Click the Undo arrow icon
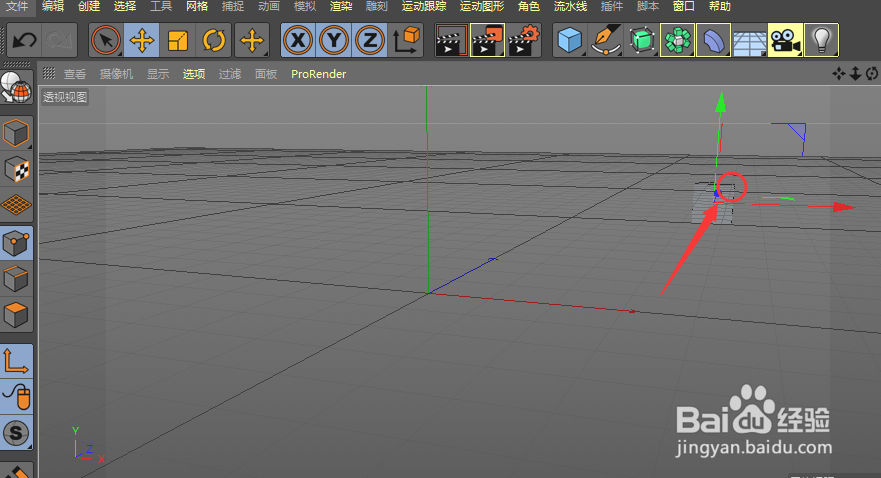This screenshot has width=881, height=478. (24, 40)
